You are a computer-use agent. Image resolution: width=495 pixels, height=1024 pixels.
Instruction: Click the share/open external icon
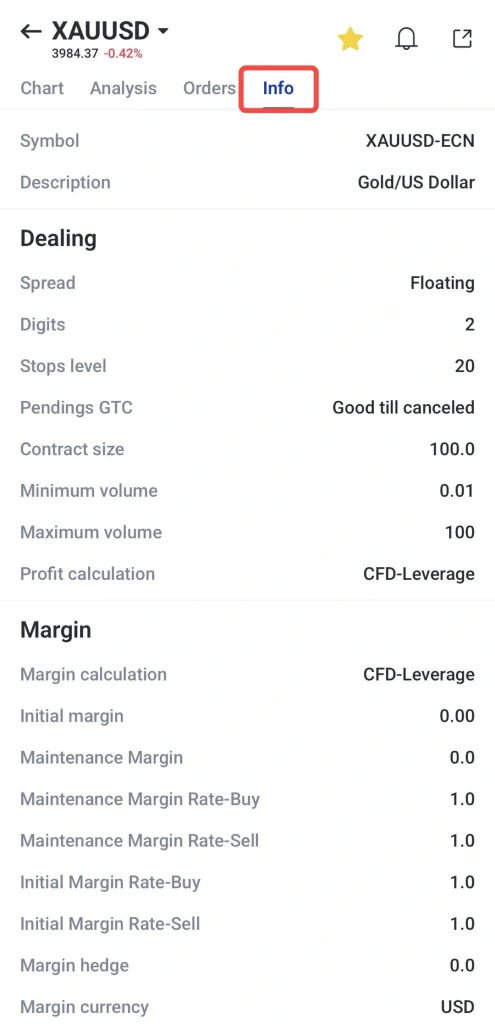(462, 39)
